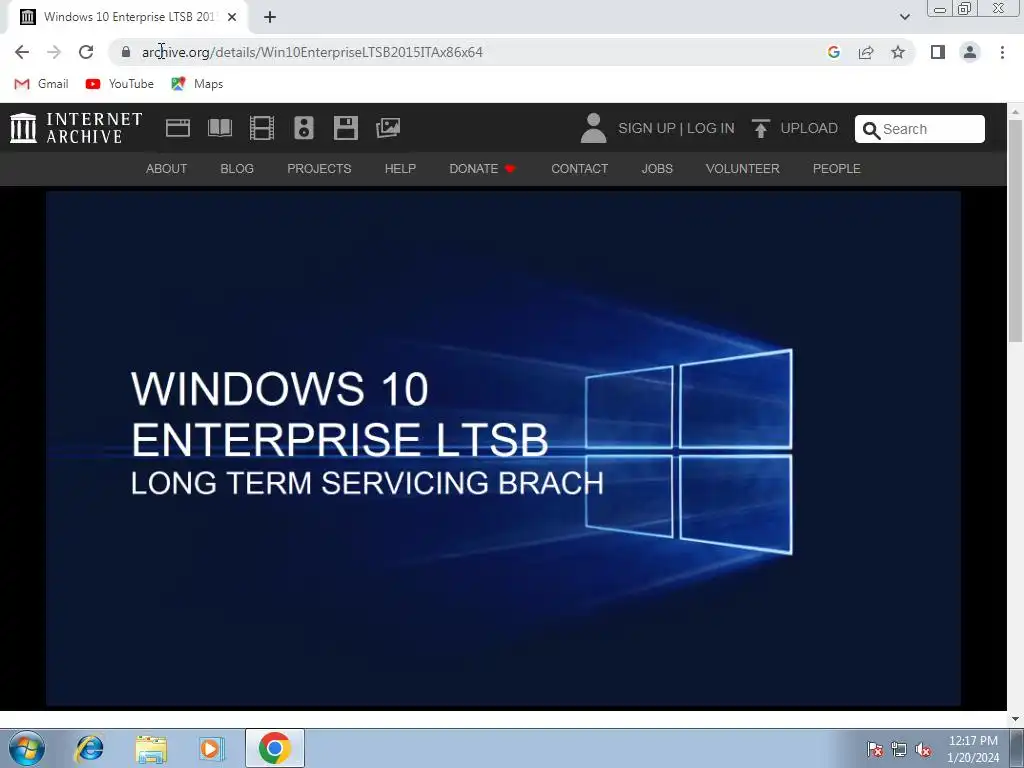The width and height of the screenshot is (1024, 768).
Task: Open the VOLUNTEER menu item
Action: coord(743,168)
